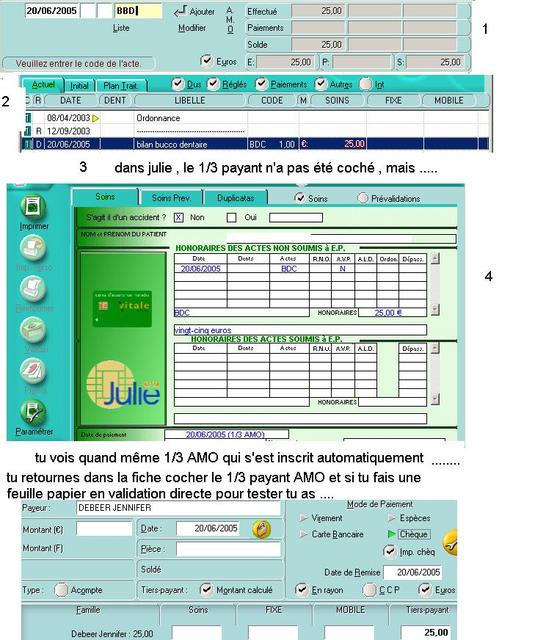Viewport: 535px width, 640px height.
Task: Uncheck the Réglés filter checkbox
Action: click(213, 84)
